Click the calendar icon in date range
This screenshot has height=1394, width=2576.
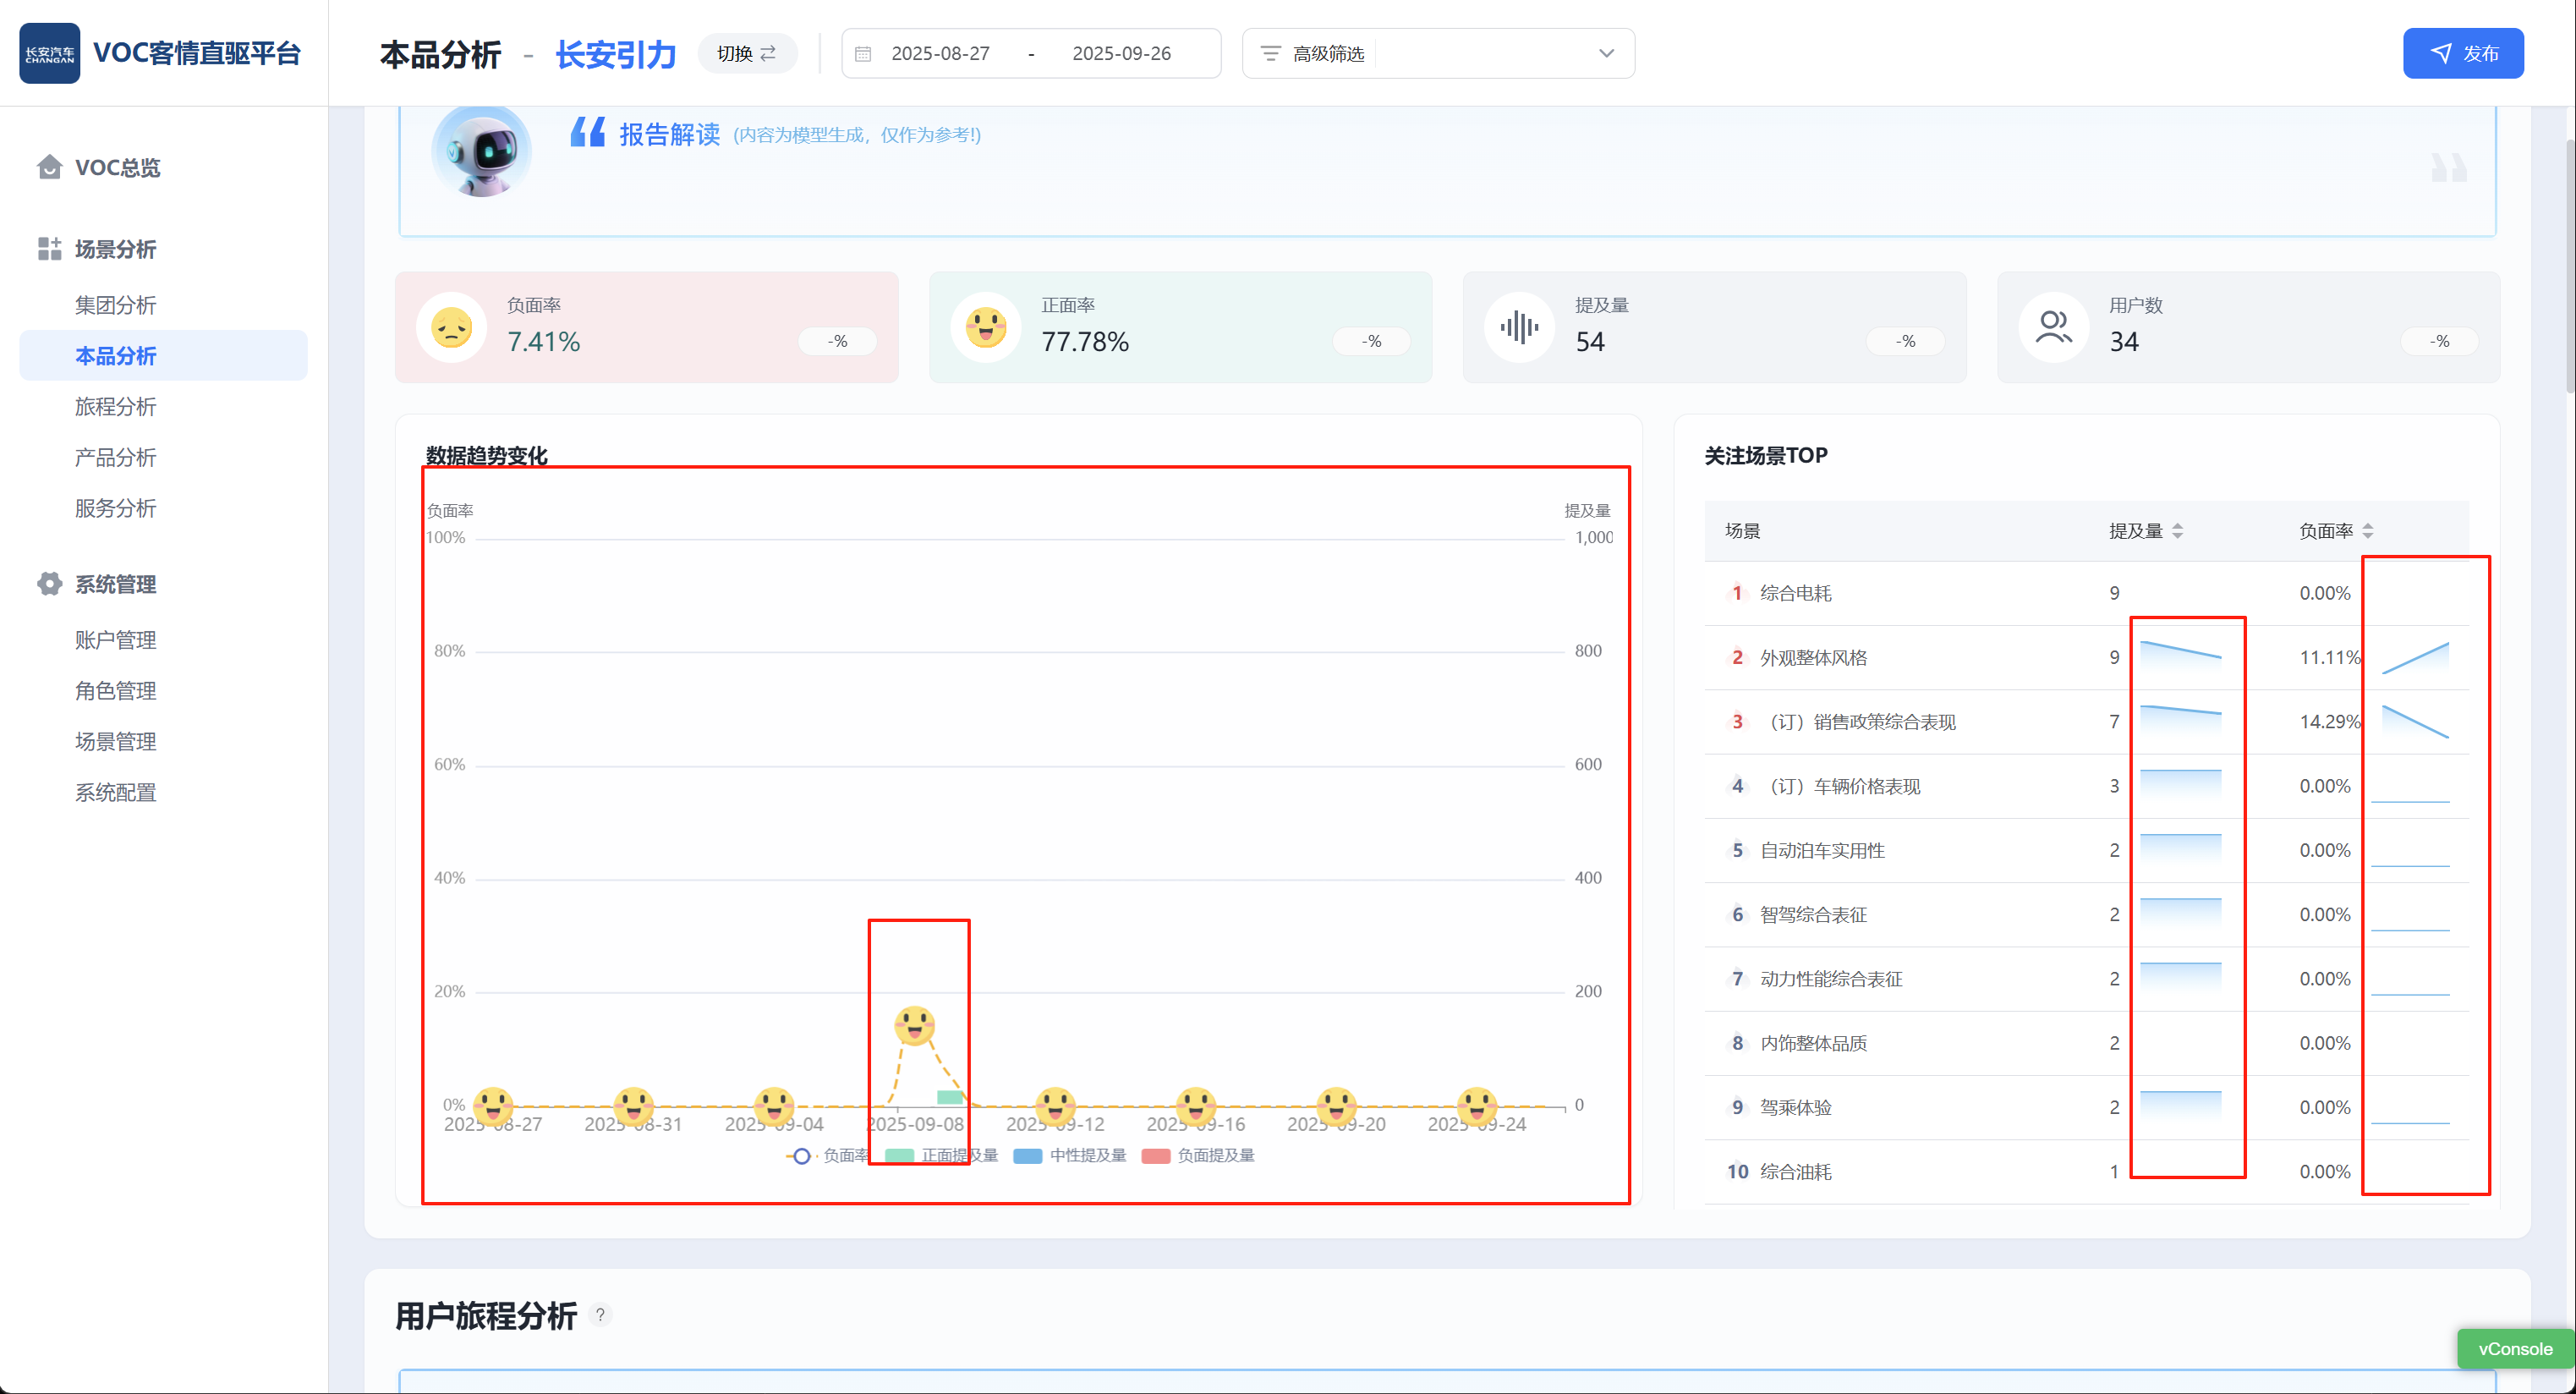click(x=864, y=54)
